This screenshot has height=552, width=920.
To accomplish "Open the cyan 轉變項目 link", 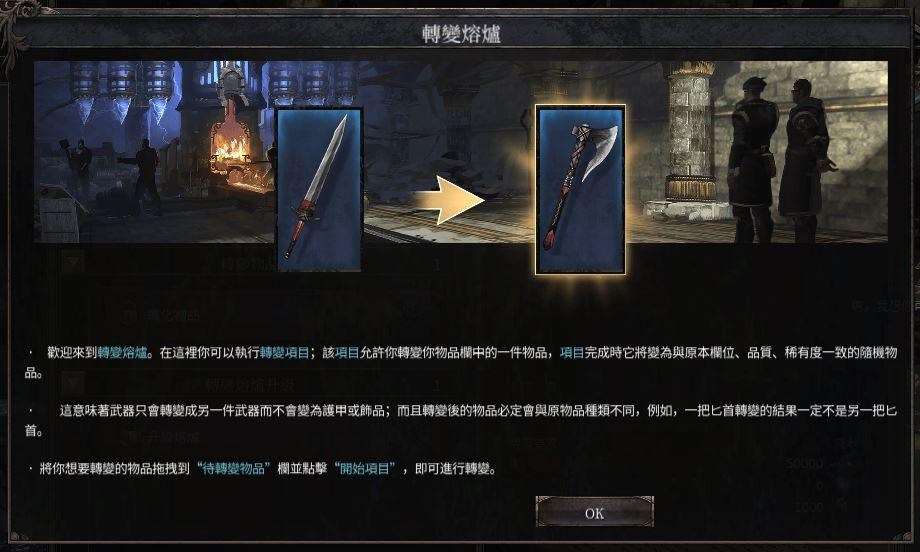I will pyautogui.click(x=285, y=353).
